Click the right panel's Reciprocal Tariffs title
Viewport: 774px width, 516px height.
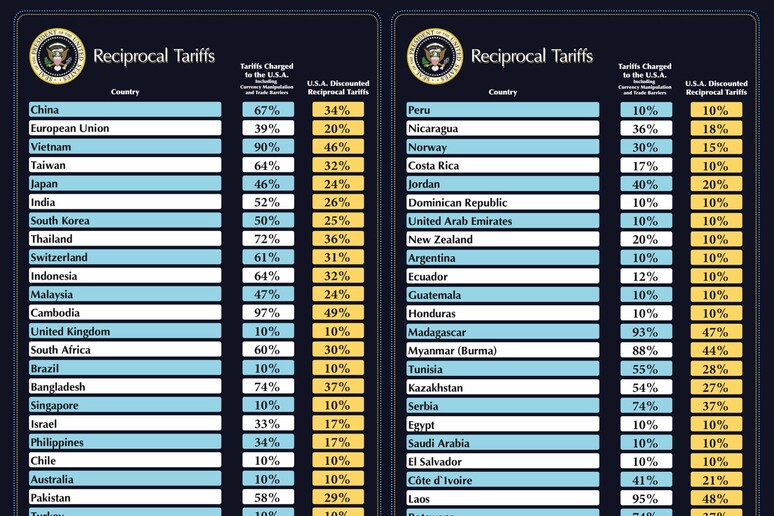tap(531, 56)
